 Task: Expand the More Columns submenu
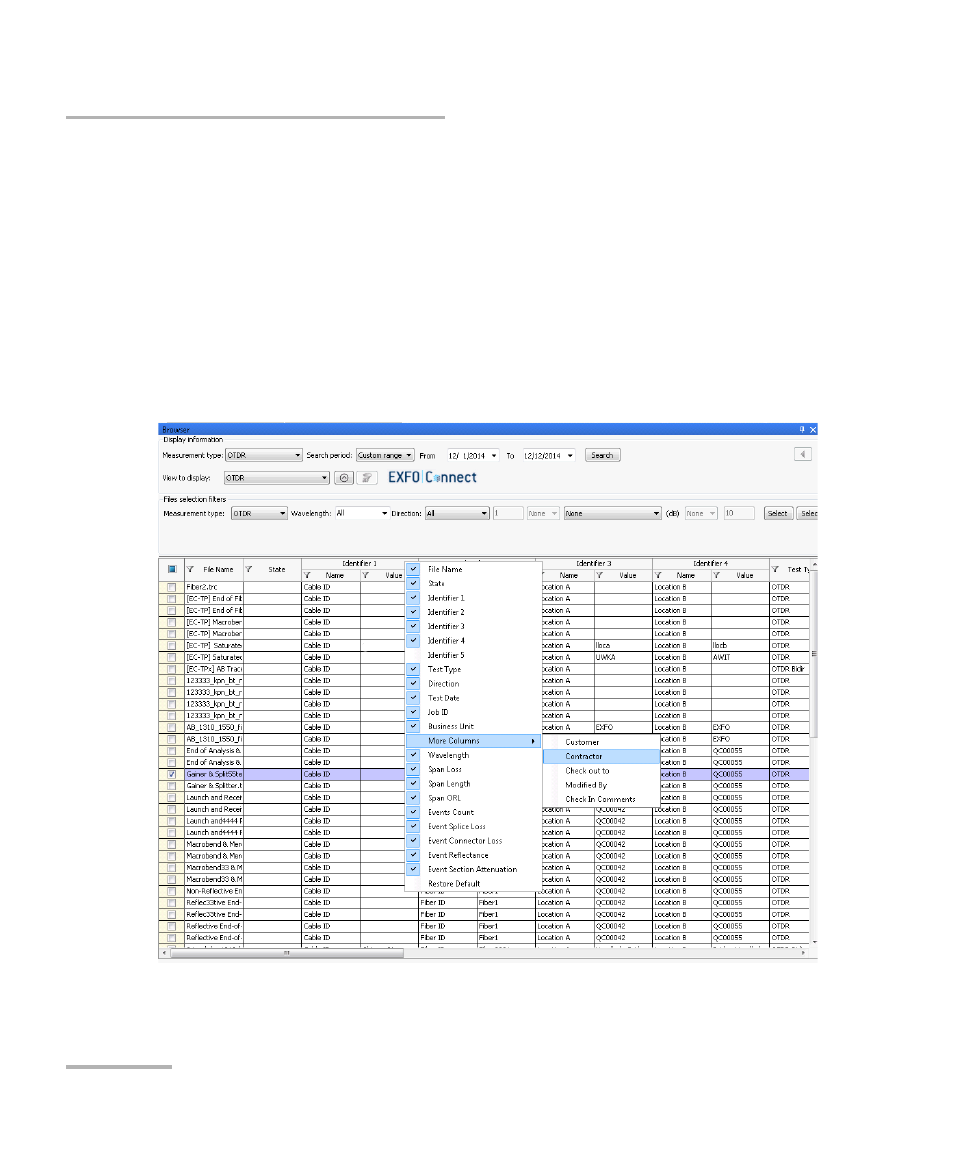[474, 741]
